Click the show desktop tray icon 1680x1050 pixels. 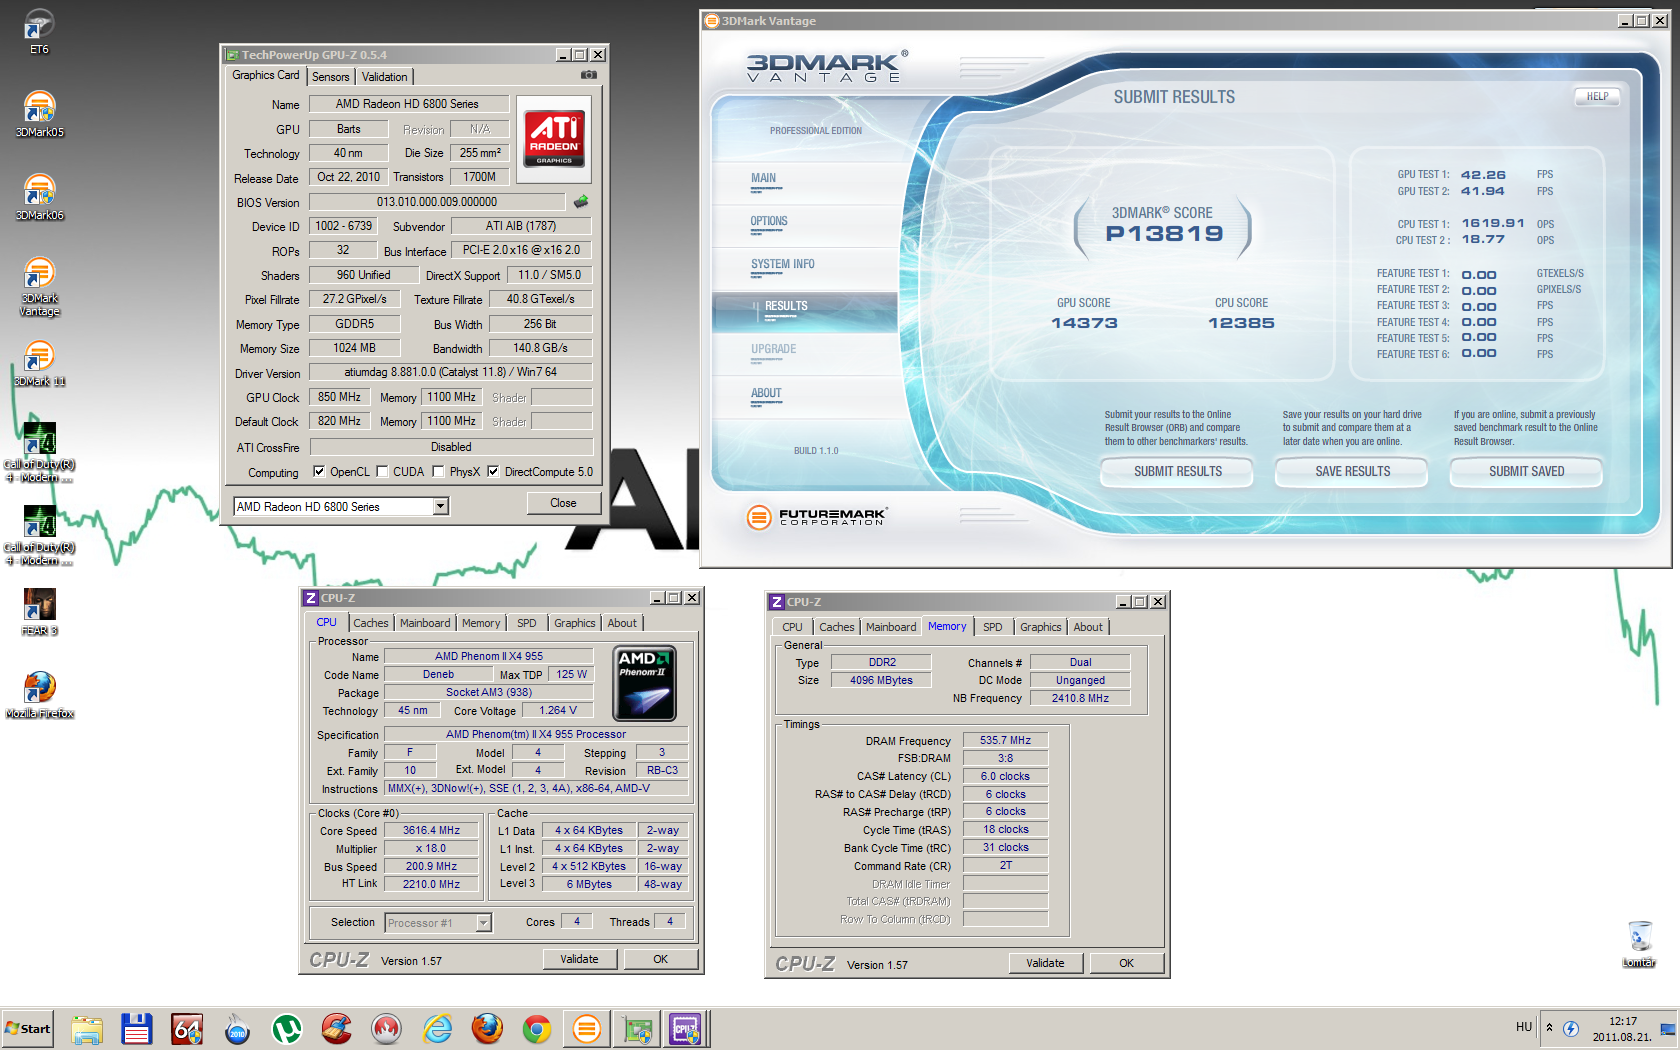point(1667,1029)
